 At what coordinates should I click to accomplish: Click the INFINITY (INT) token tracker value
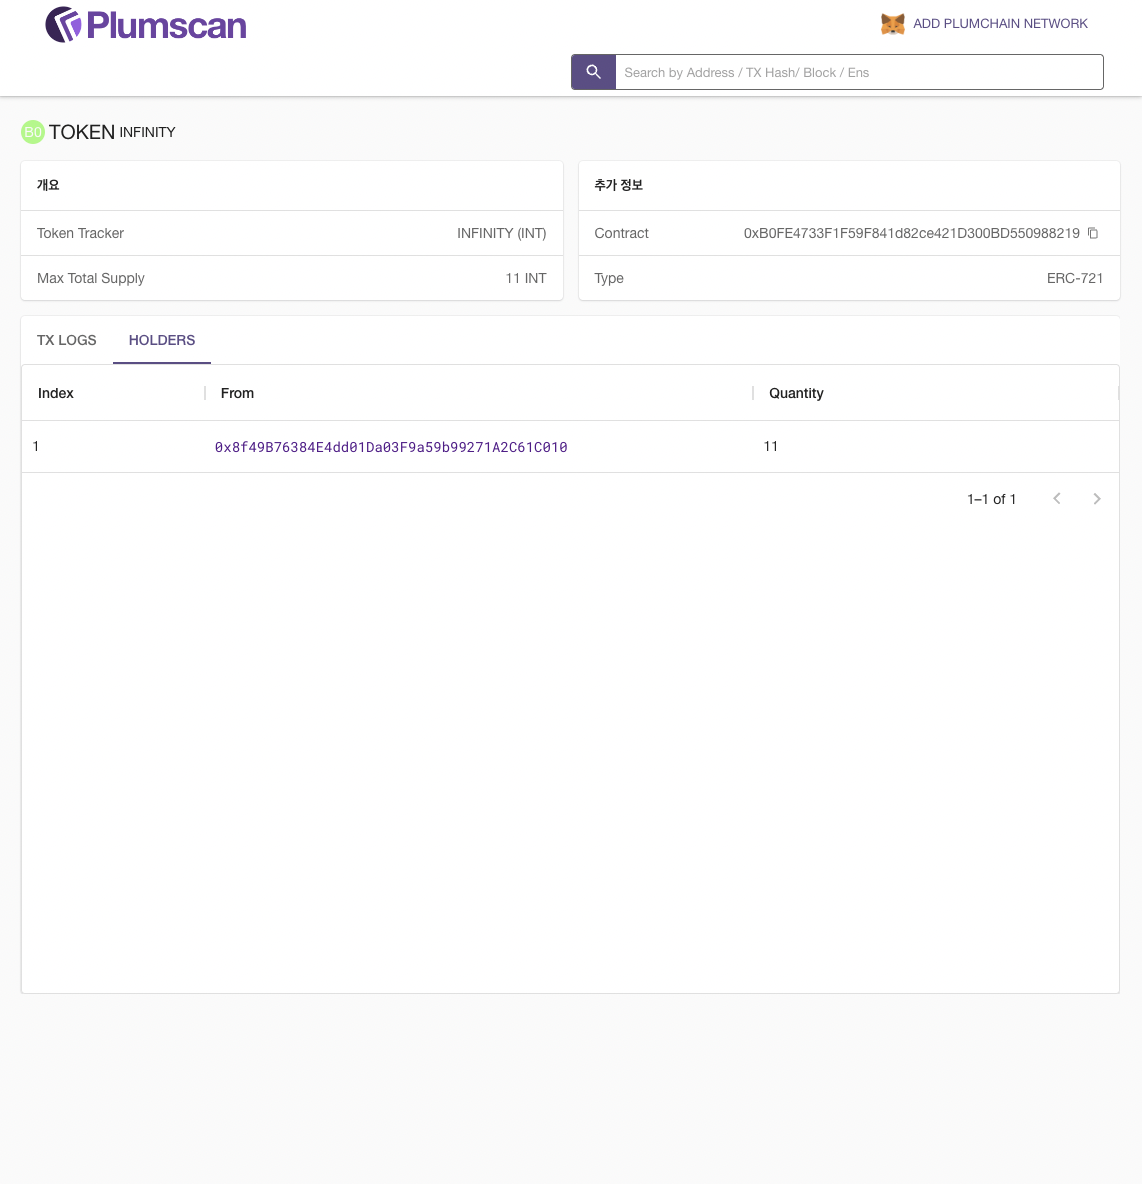(501, 233)
